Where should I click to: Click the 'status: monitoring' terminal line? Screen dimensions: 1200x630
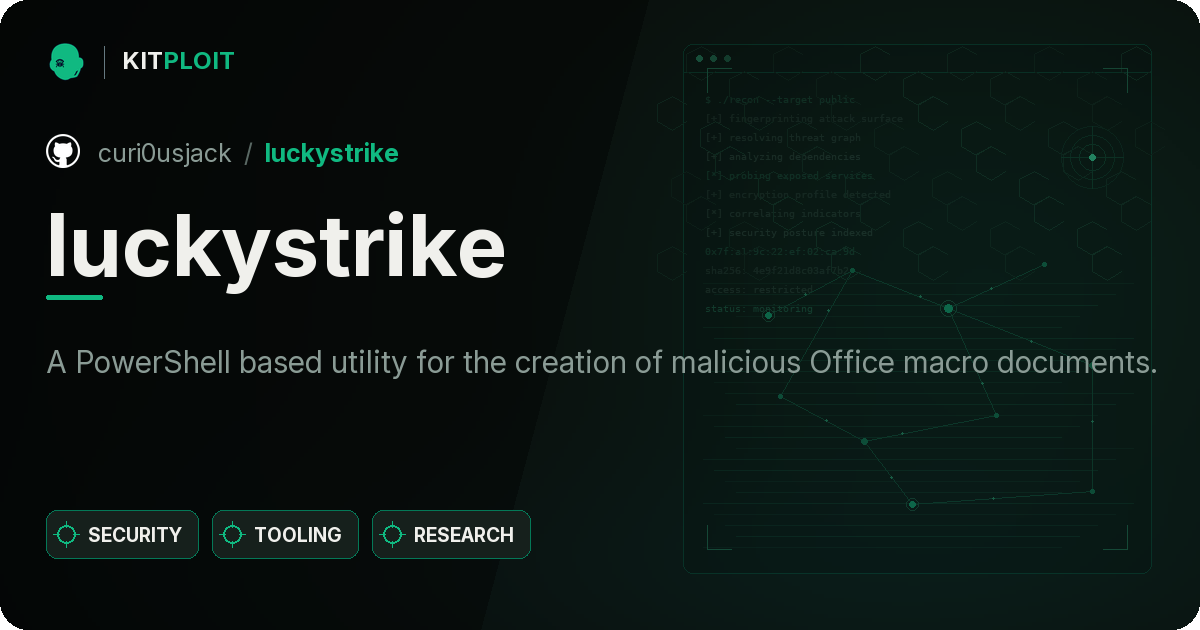tap(759, 309)
